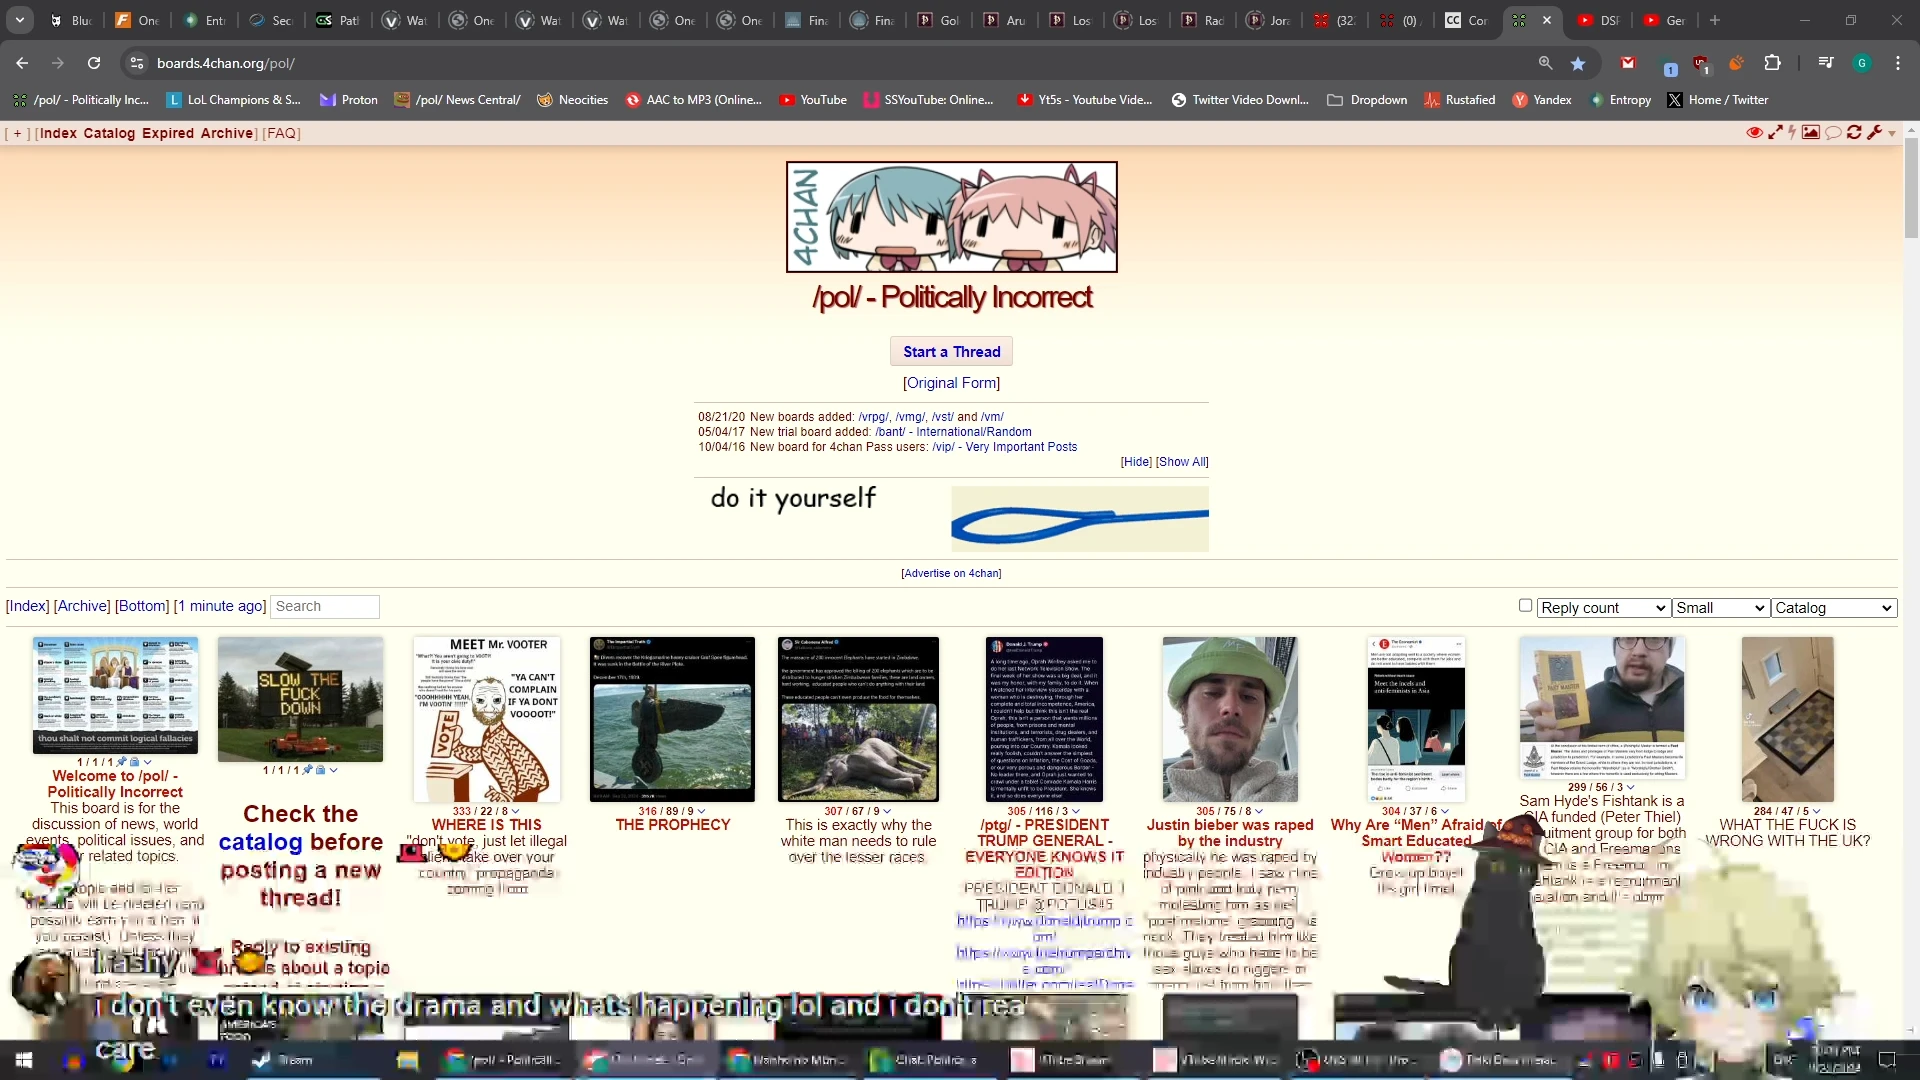This screenshot has width=1920, height=1080.
Task: Open the tab search chevron in Chrome
Action: tap(19, 20)
